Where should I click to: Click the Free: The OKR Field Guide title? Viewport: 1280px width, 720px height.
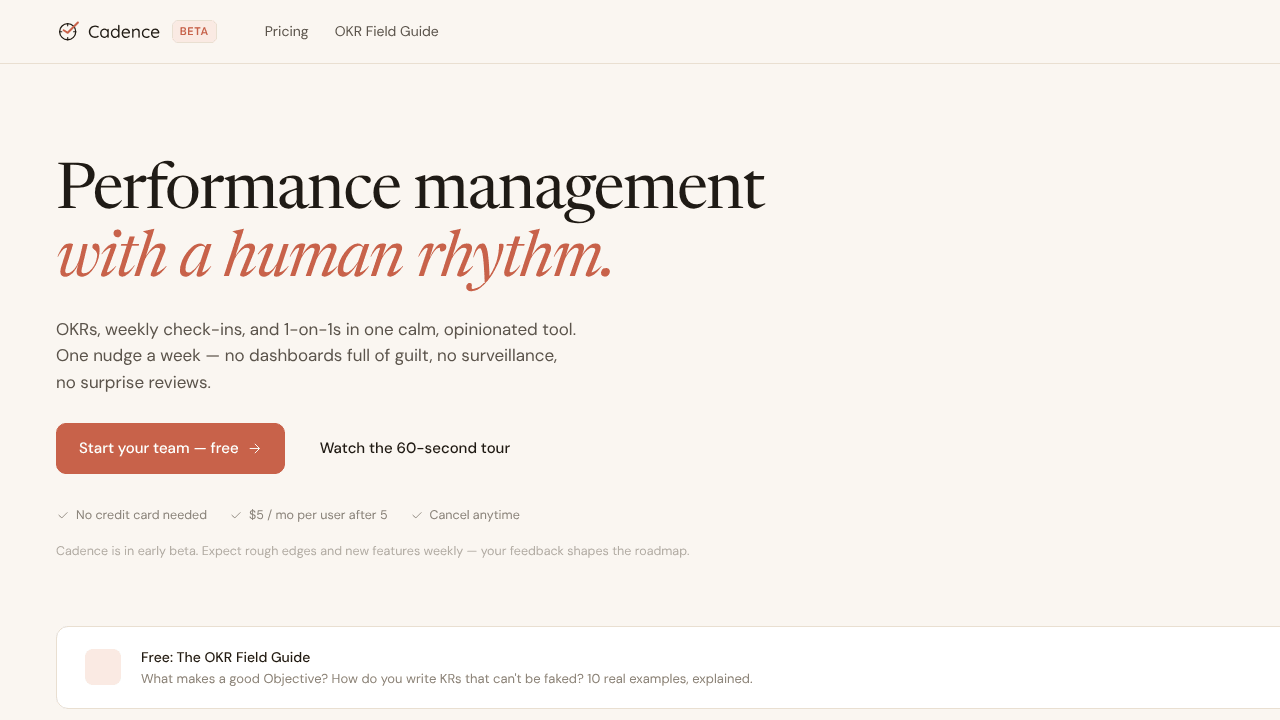(225, 657)
